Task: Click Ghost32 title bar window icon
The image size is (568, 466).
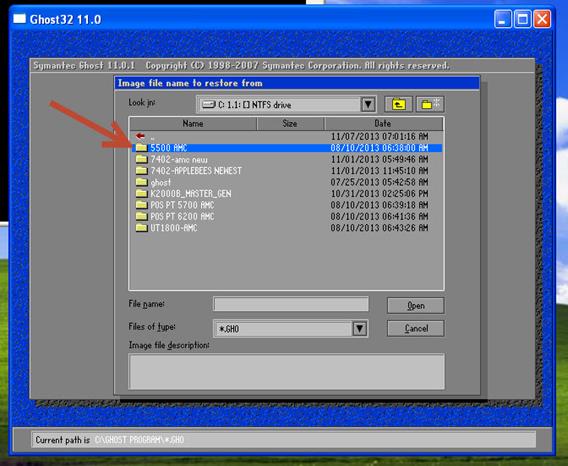Action: click(x=20, y=18)
